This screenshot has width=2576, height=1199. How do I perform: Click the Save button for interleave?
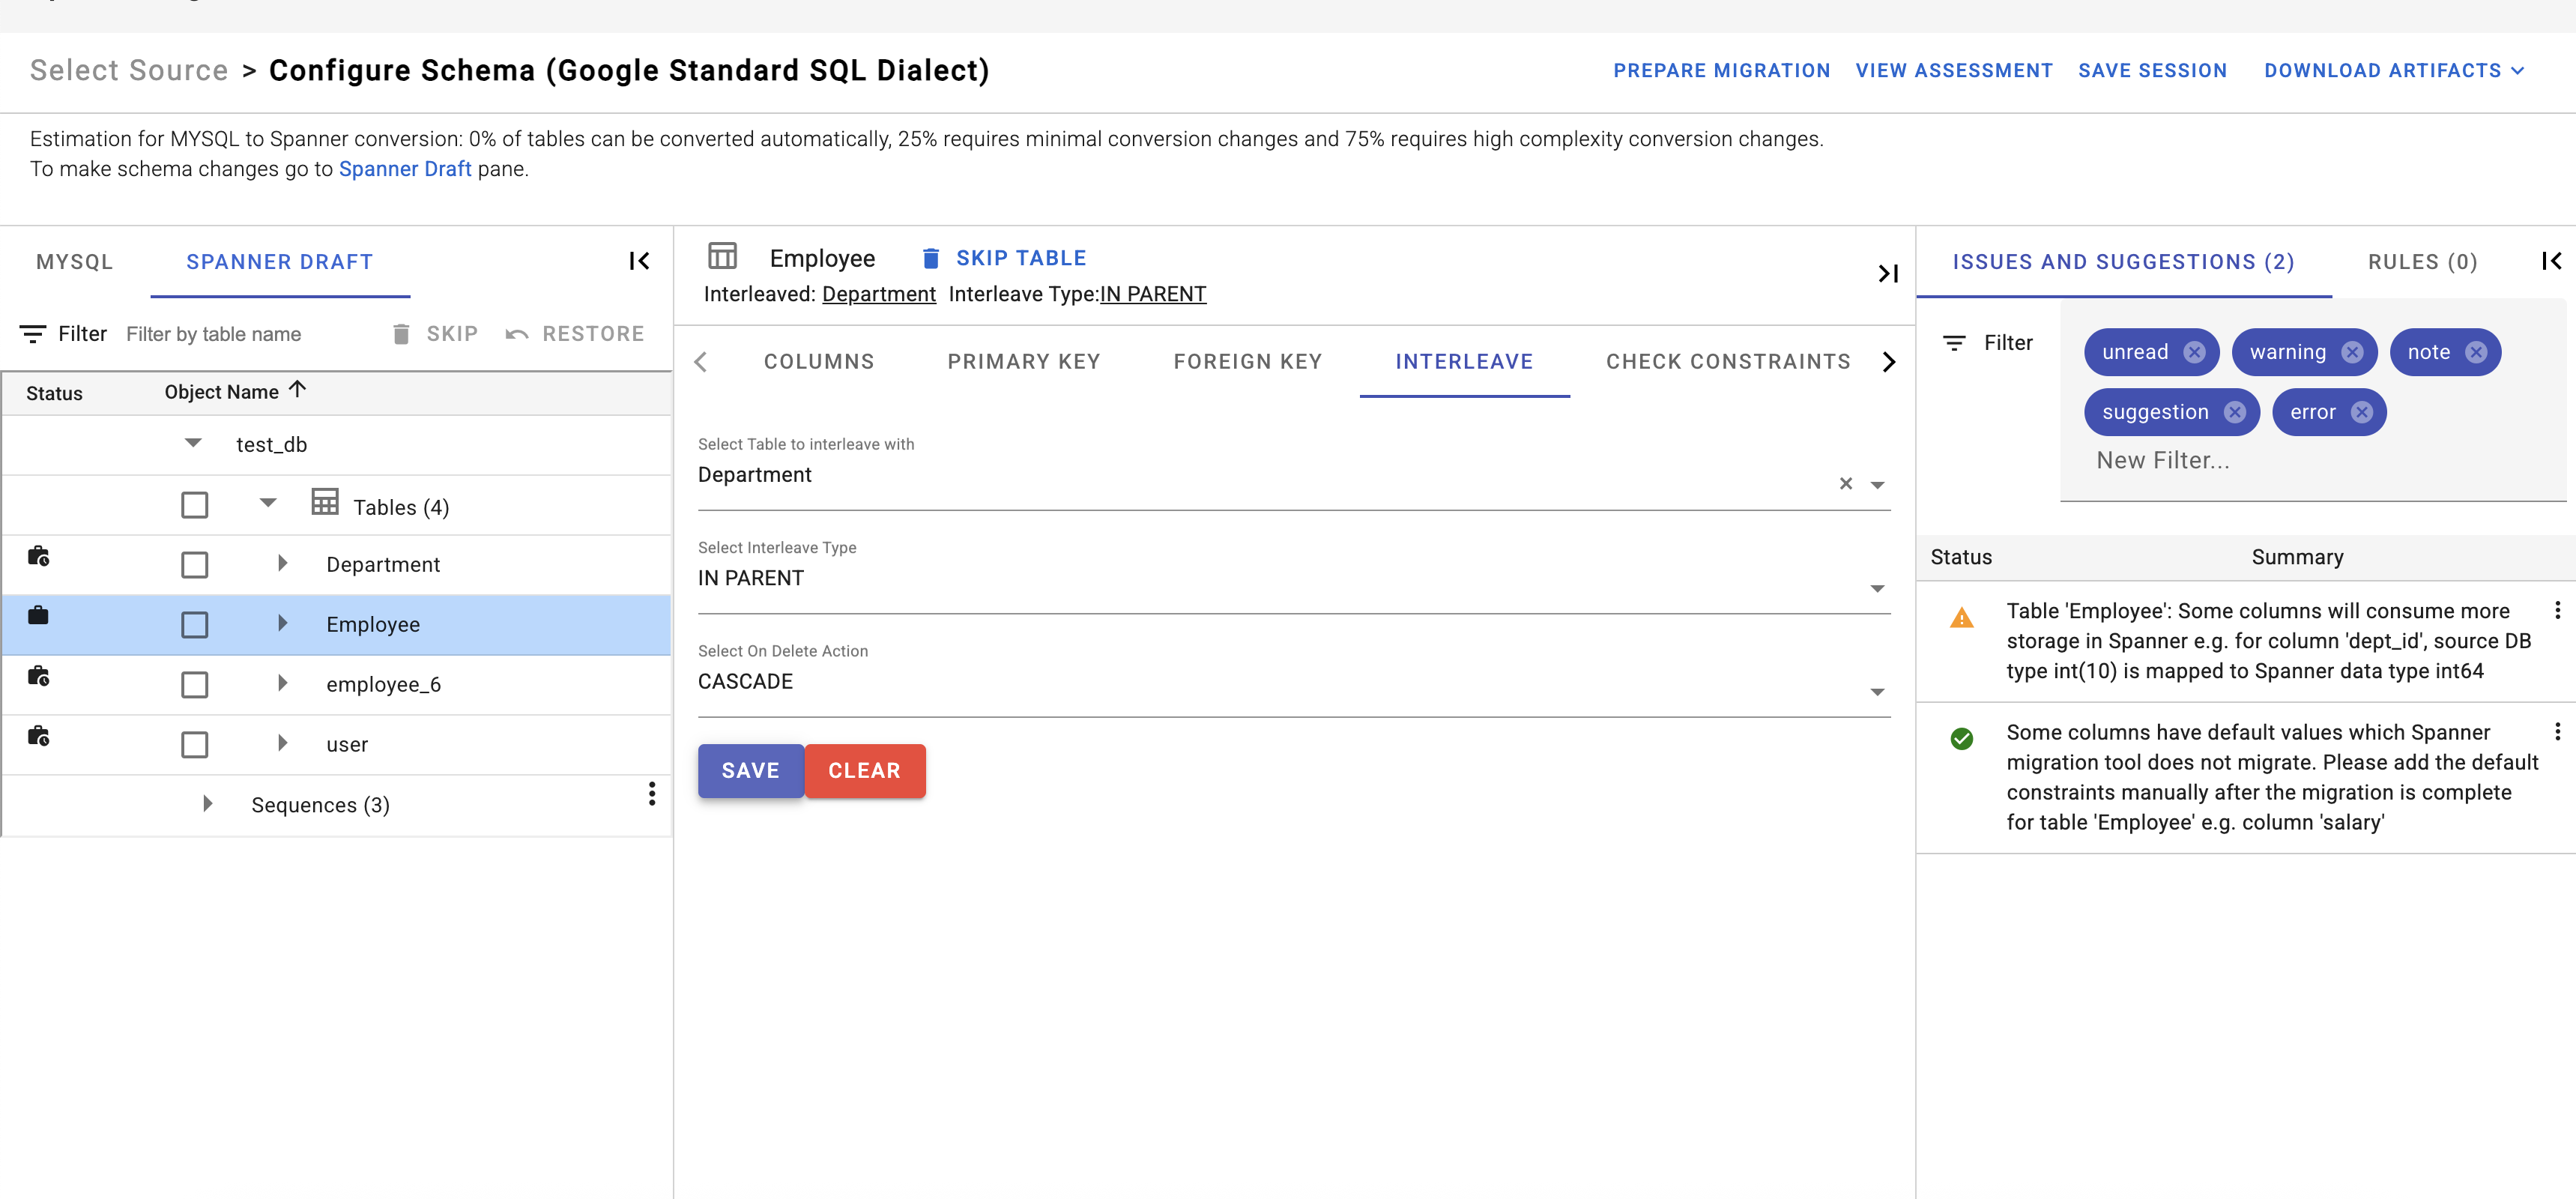point(750,770)
